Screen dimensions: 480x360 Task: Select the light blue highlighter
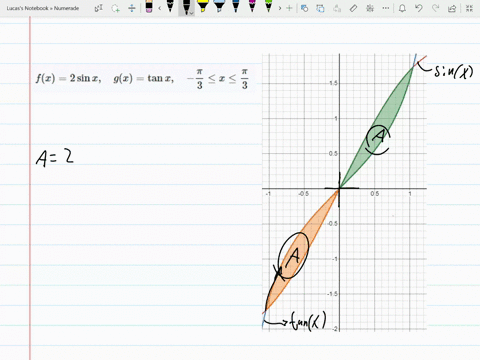[219, 6]
